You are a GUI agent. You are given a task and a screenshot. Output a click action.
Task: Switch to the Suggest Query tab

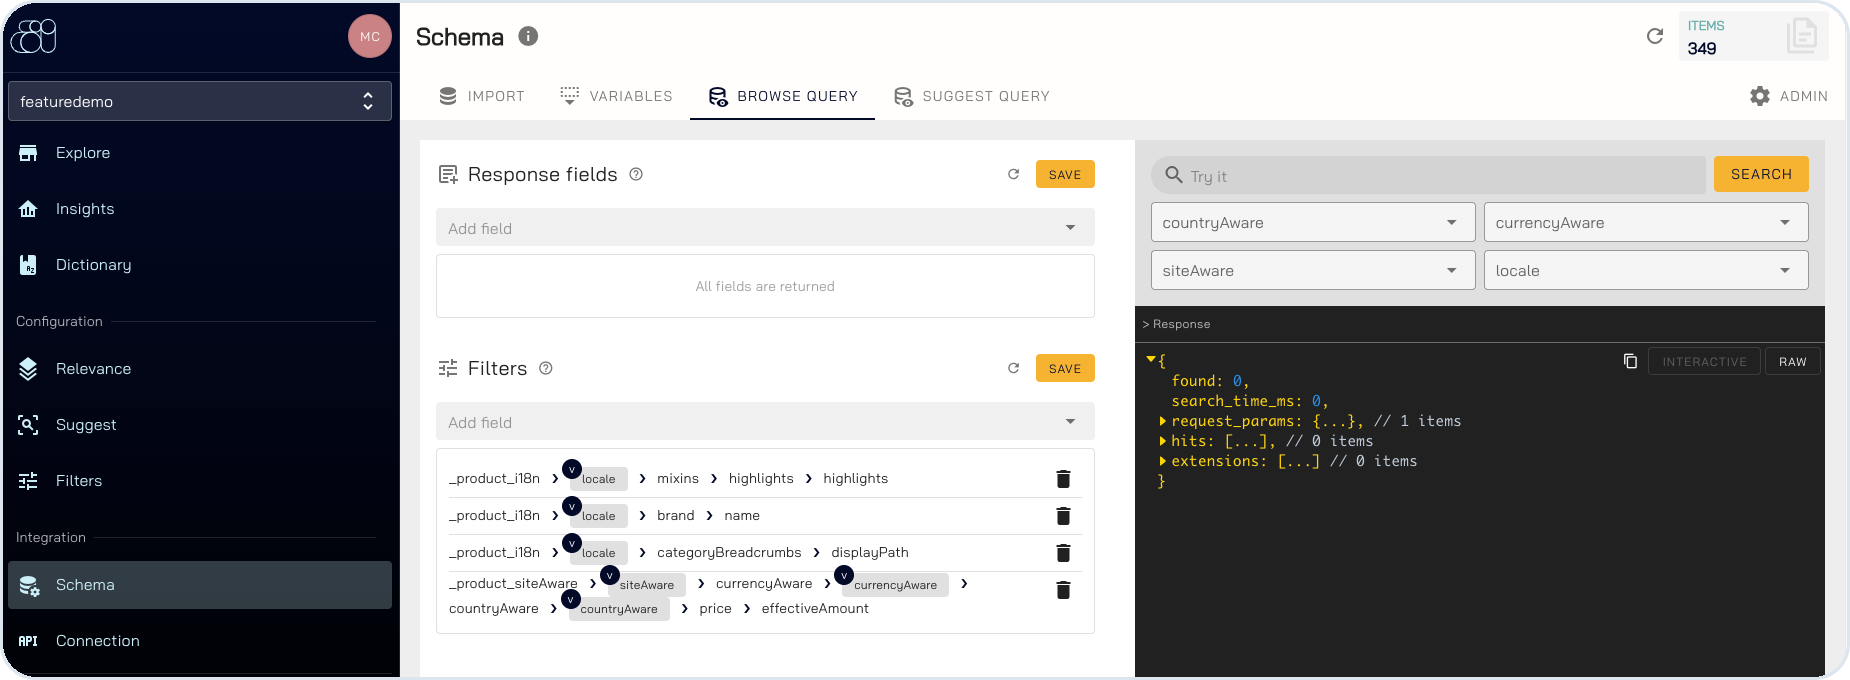coord(972,96)
